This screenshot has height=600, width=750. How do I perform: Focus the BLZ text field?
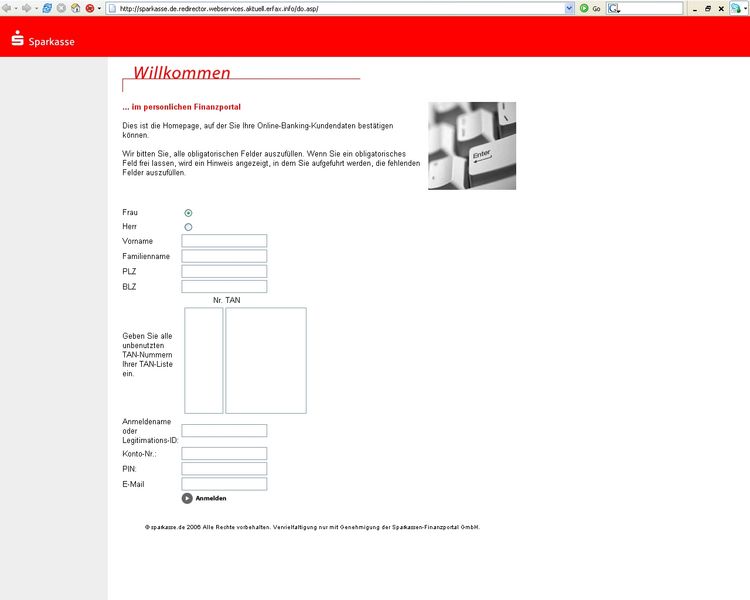tap(224, 287)
